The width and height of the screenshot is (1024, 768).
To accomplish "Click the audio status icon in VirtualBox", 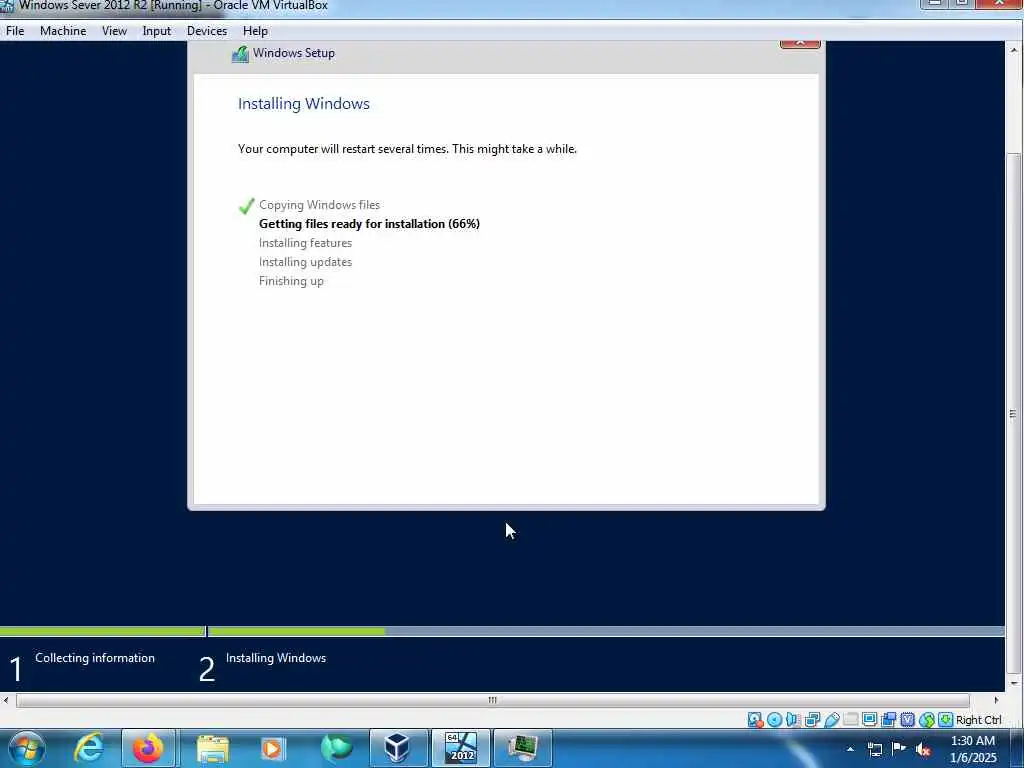I will coord(793,720).
